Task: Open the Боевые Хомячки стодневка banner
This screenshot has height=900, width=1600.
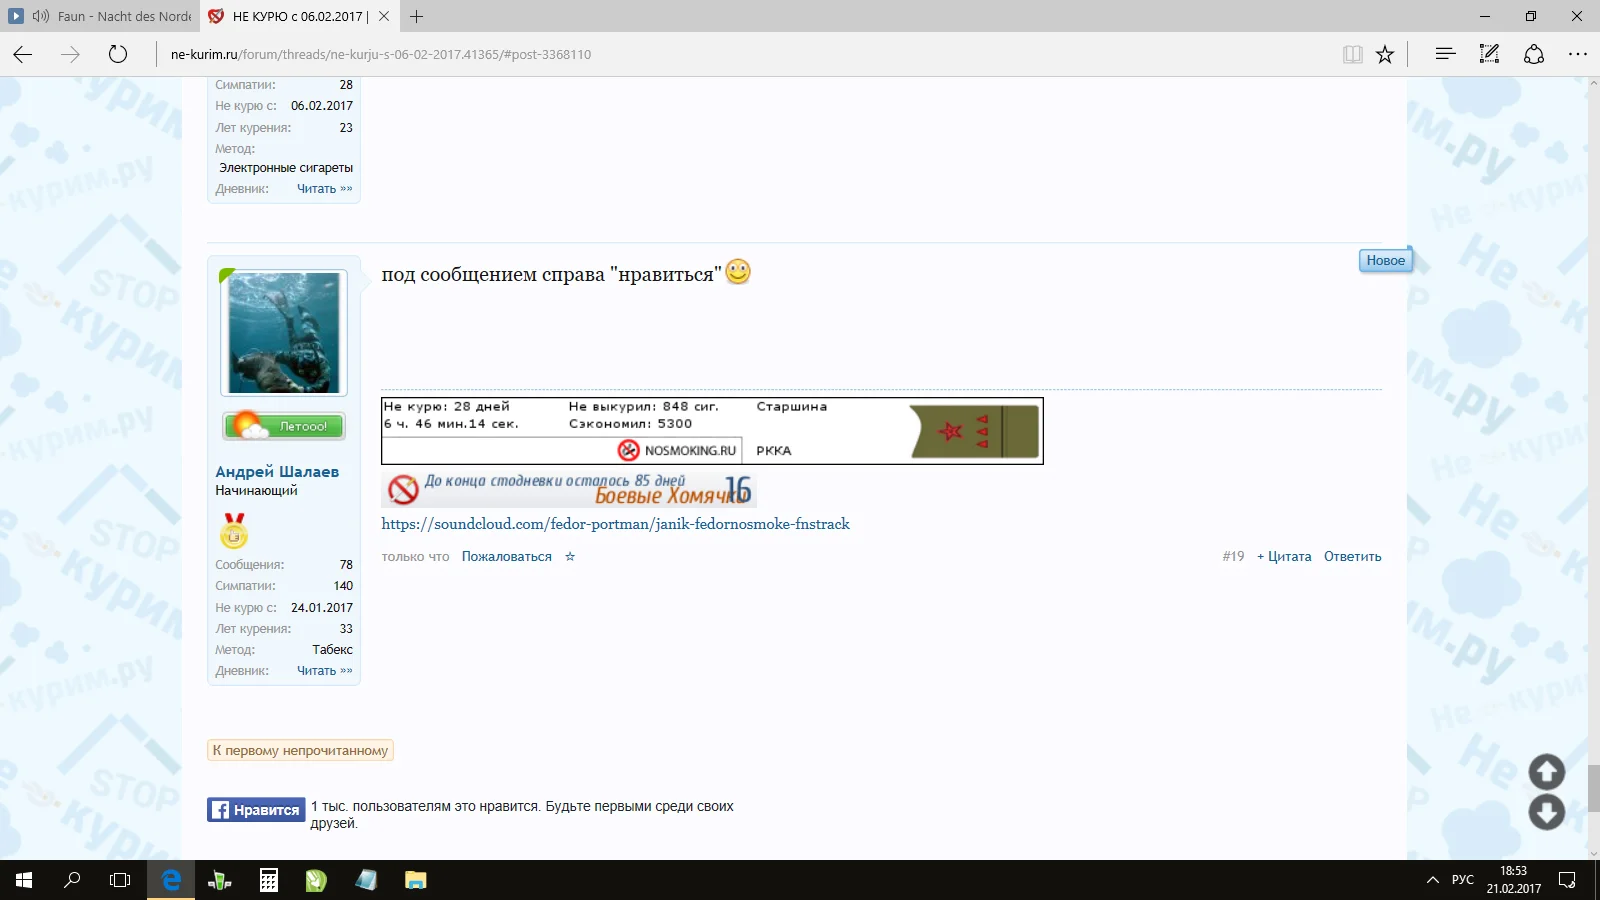Action: tap(568, 489)
